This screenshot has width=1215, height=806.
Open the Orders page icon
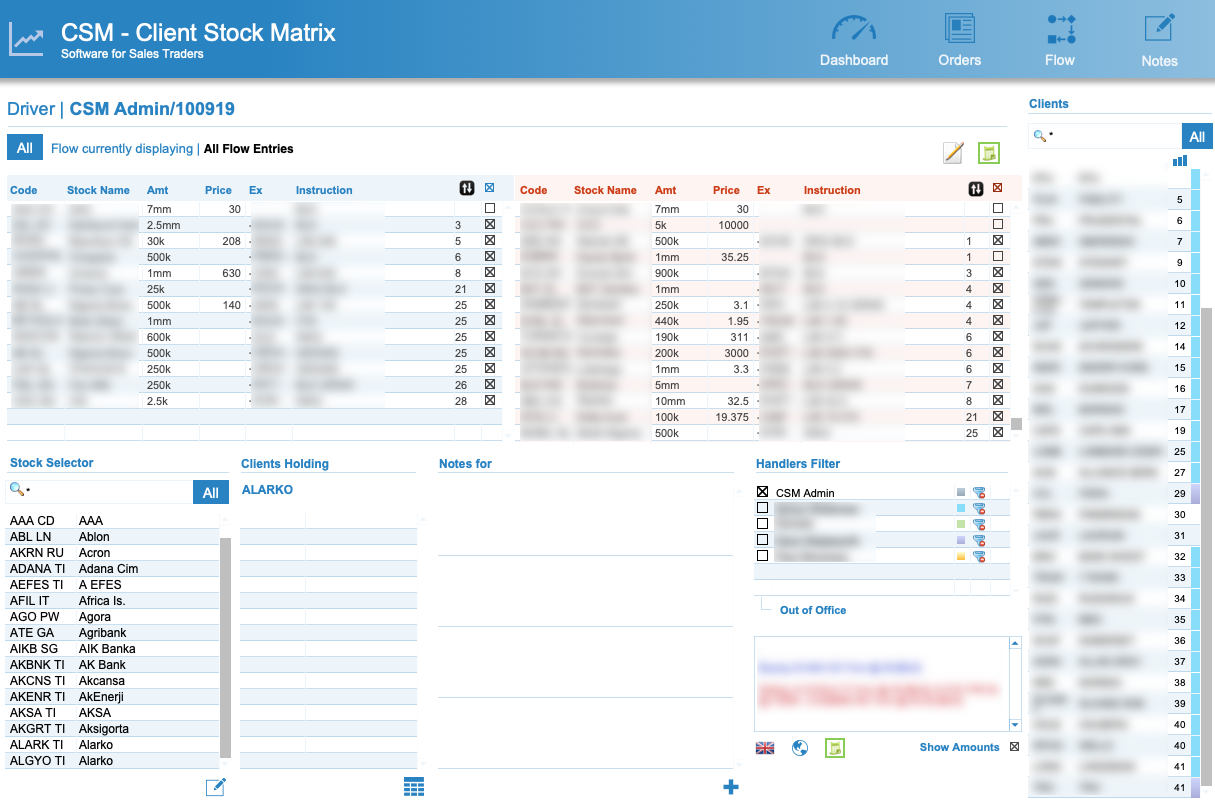click(959, 28)
